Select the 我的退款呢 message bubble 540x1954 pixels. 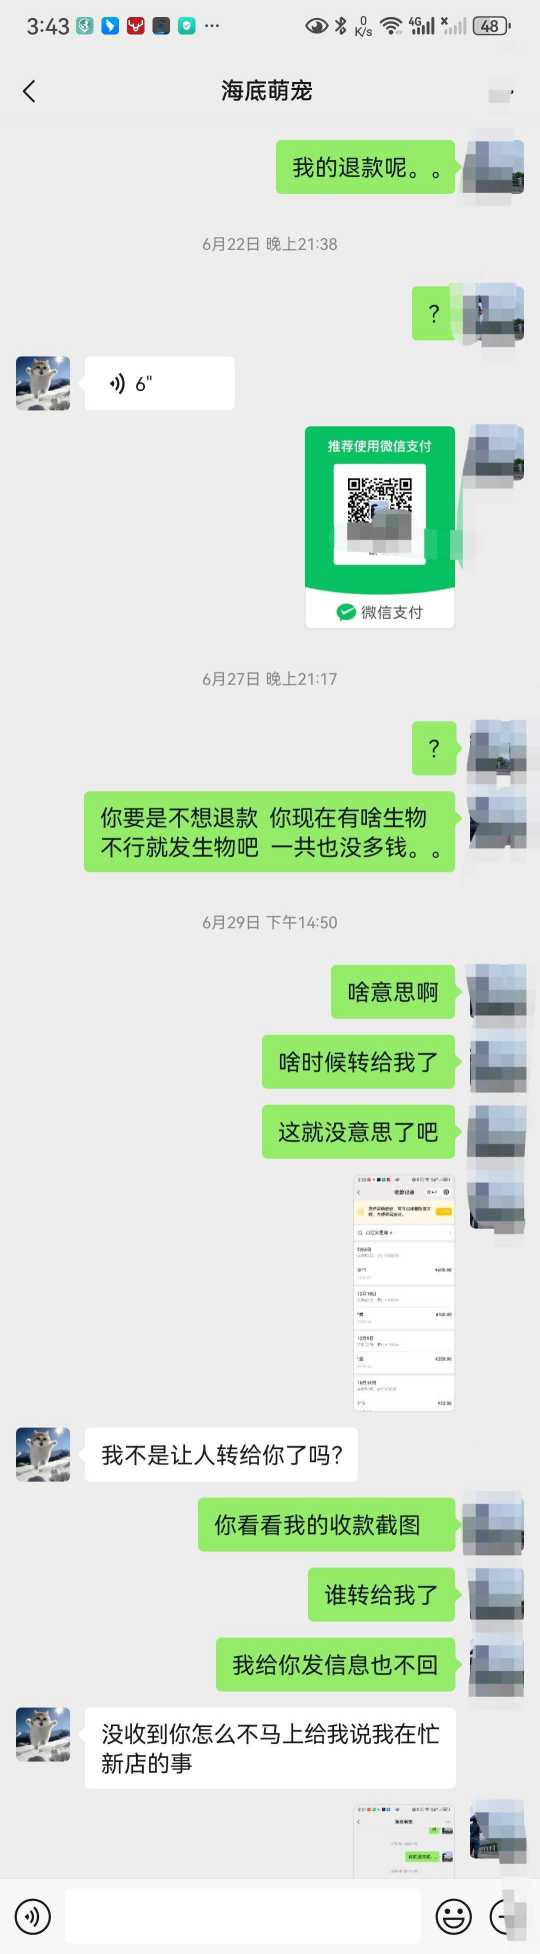366,167
